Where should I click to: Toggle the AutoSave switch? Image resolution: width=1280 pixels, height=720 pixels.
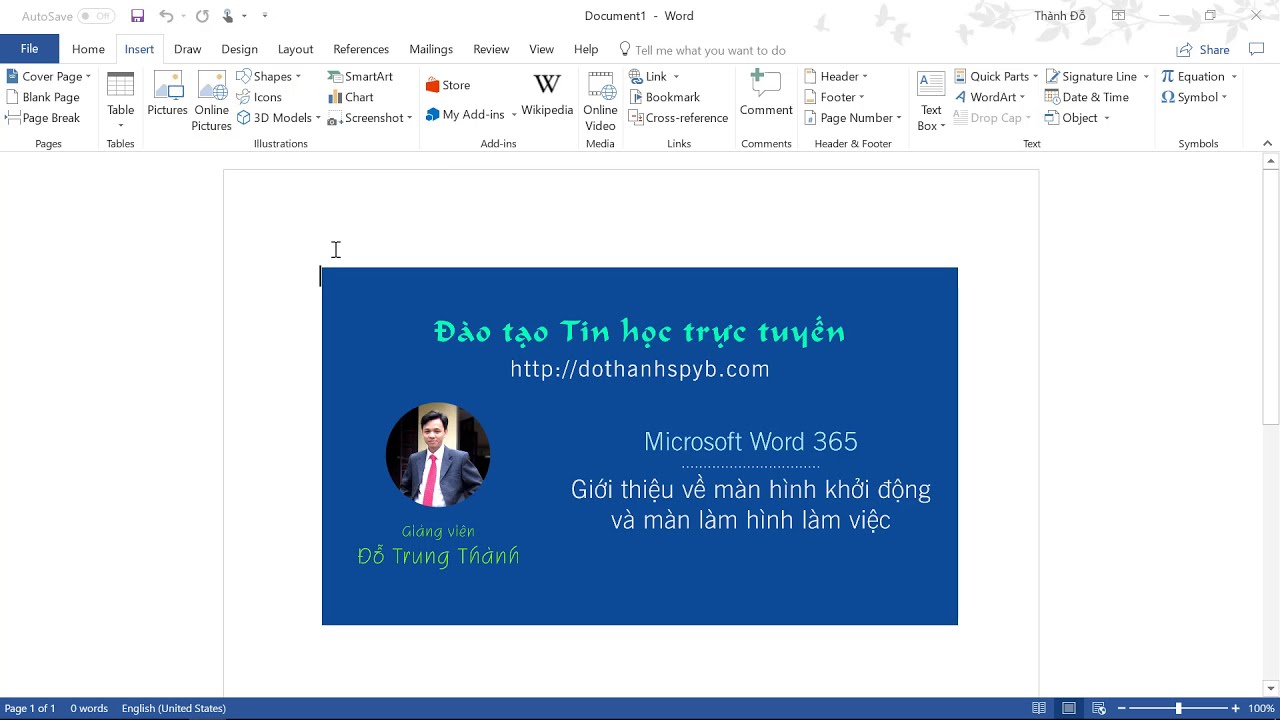[96, 16]
